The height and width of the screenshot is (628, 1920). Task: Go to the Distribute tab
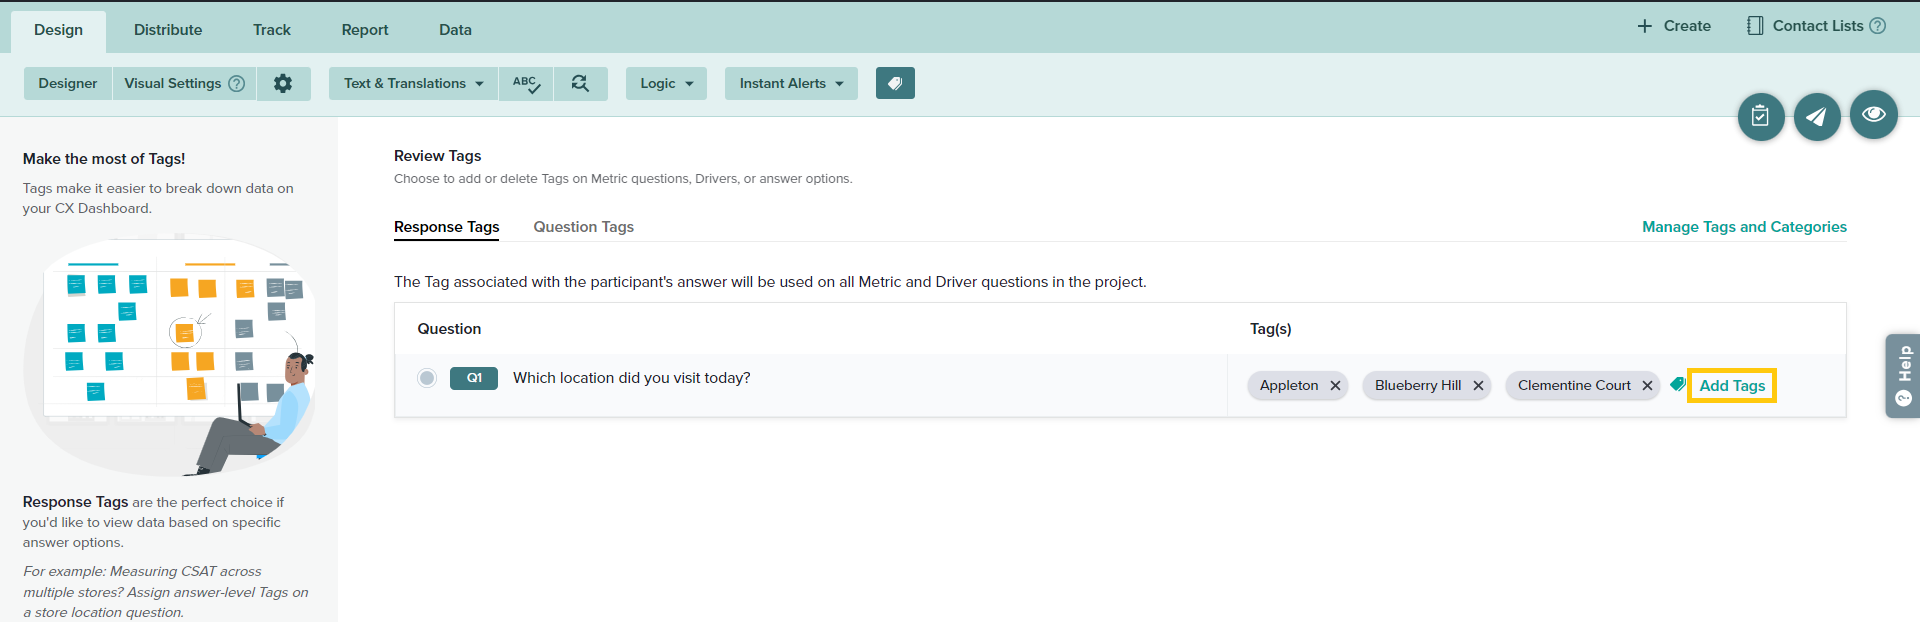pos(168,30)
